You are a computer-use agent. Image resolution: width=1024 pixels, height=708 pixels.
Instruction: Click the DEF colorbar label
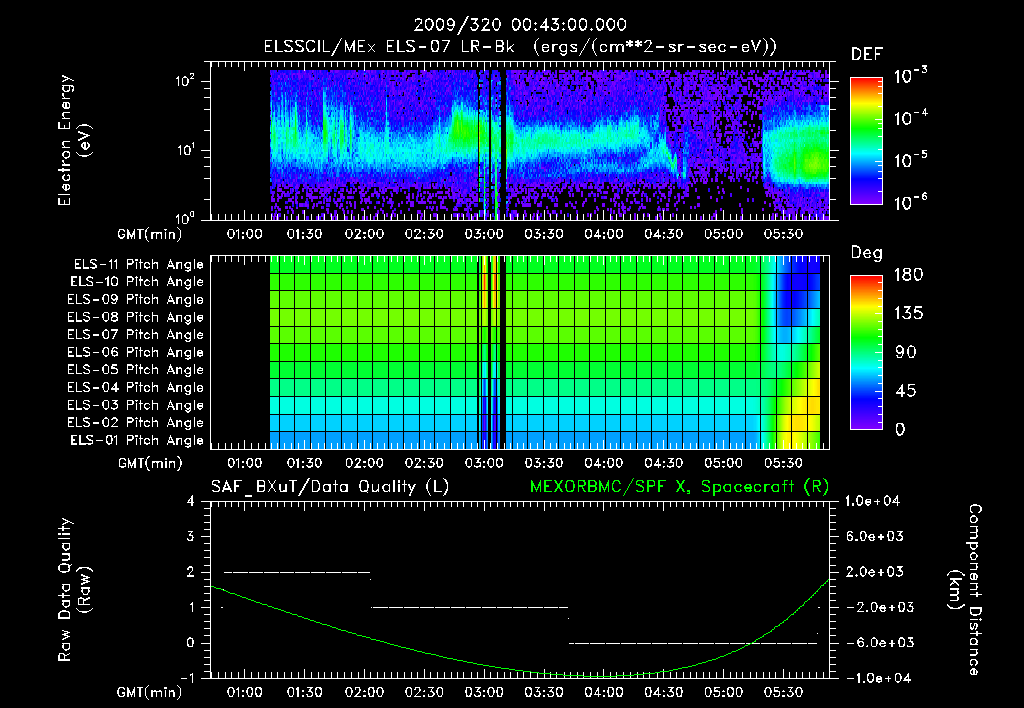867,55
